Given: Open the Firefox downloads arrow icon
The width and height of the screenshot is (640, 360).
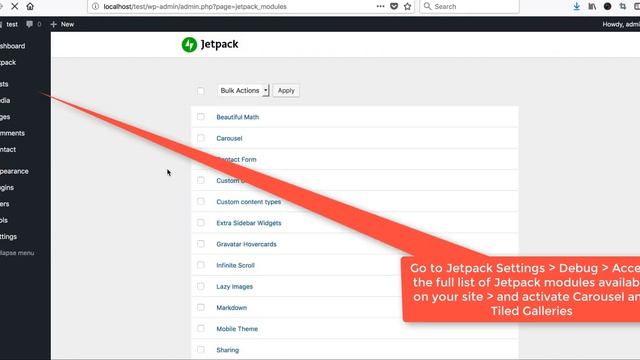Looking at the screenshot, I should click(x=576, y=6).
